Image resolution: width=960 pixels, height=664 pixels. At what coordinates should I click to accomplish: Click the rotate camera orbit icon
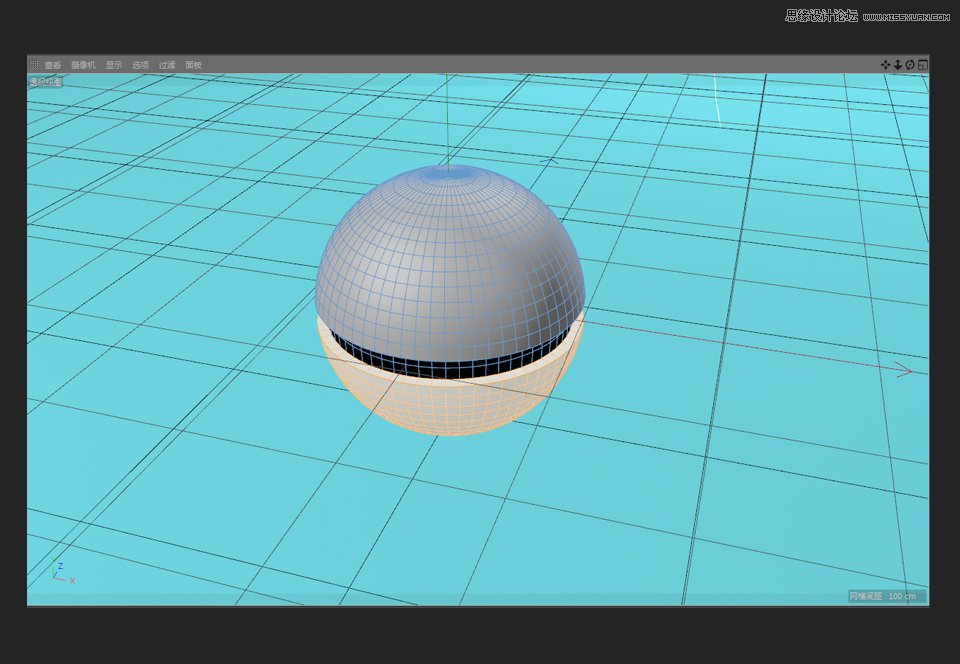pos(908,64)
